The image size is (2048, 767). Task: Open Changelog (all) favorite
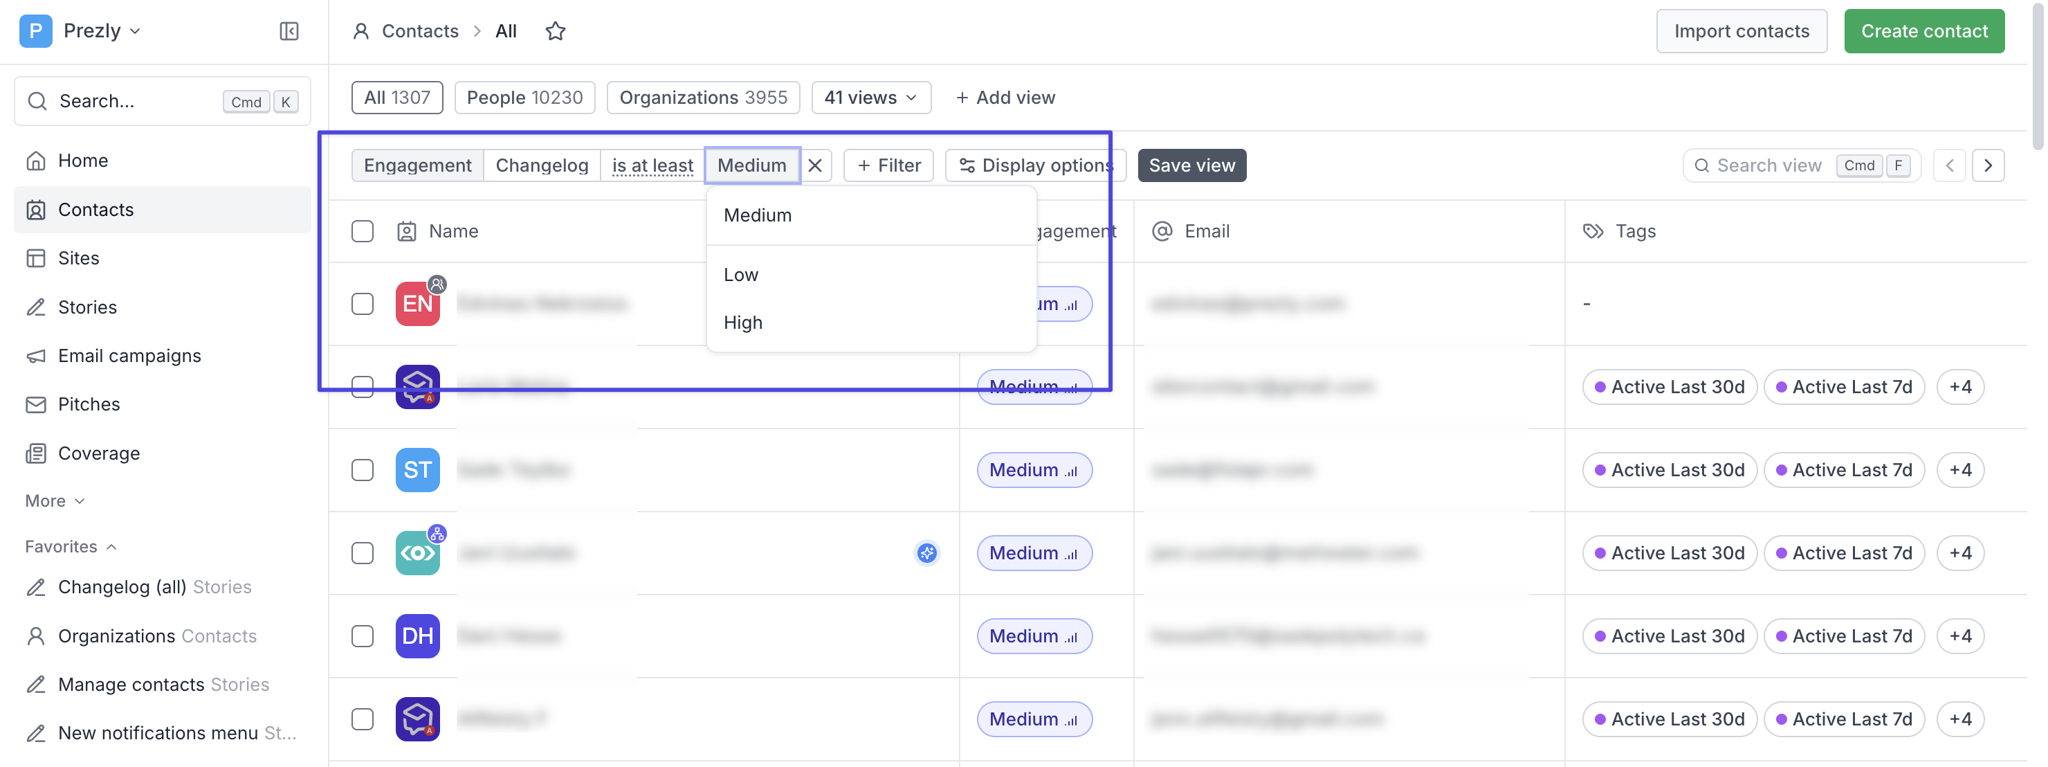click(x=162, y=587)
